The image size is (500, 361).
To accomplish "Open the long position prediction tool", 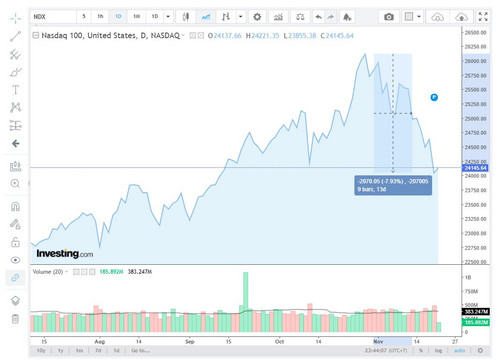I will click(15, 125).
